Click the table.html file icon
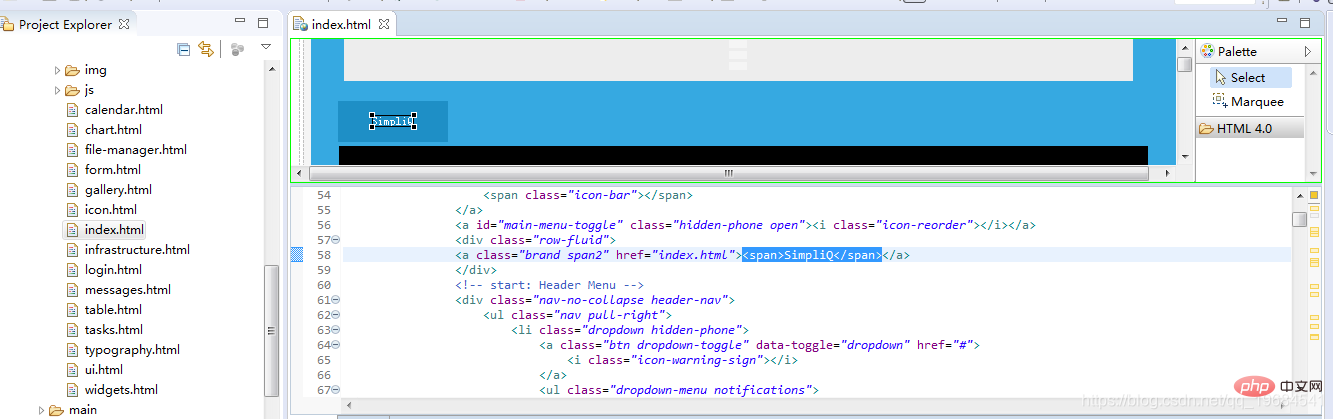 coord(72,310)
